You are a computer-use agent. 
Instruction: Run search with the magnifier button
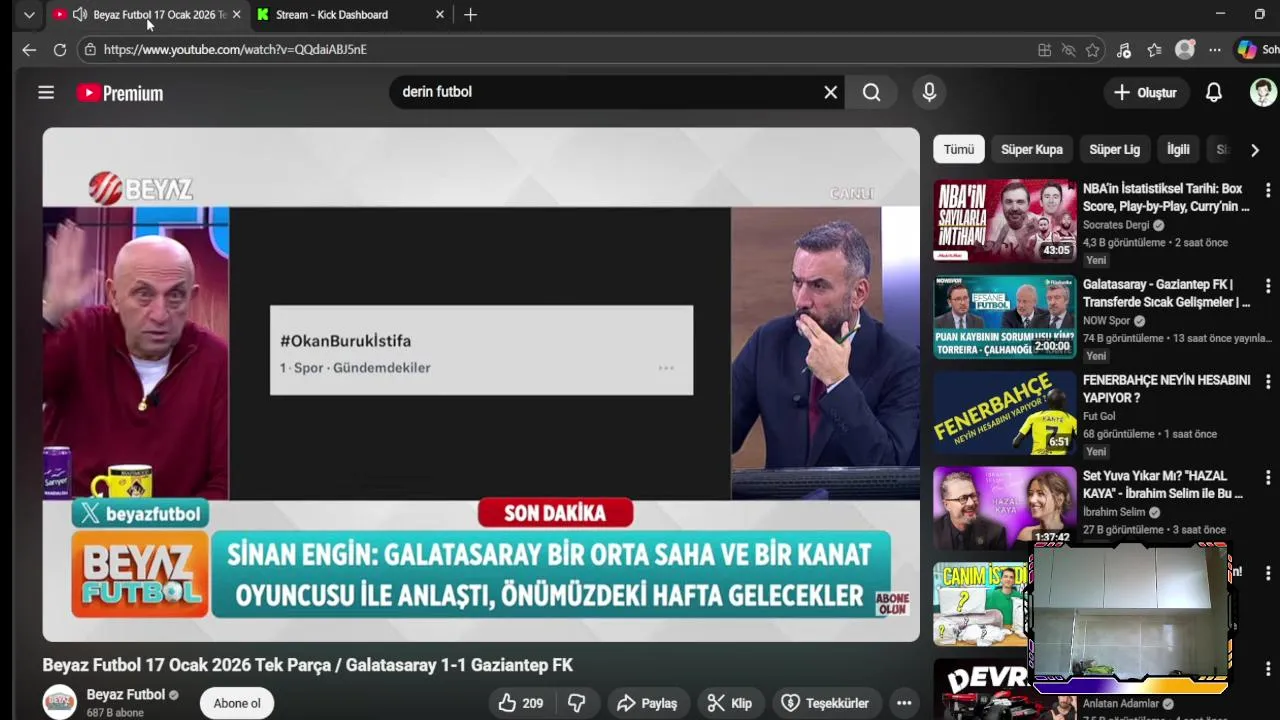click(x=872, y=92)
